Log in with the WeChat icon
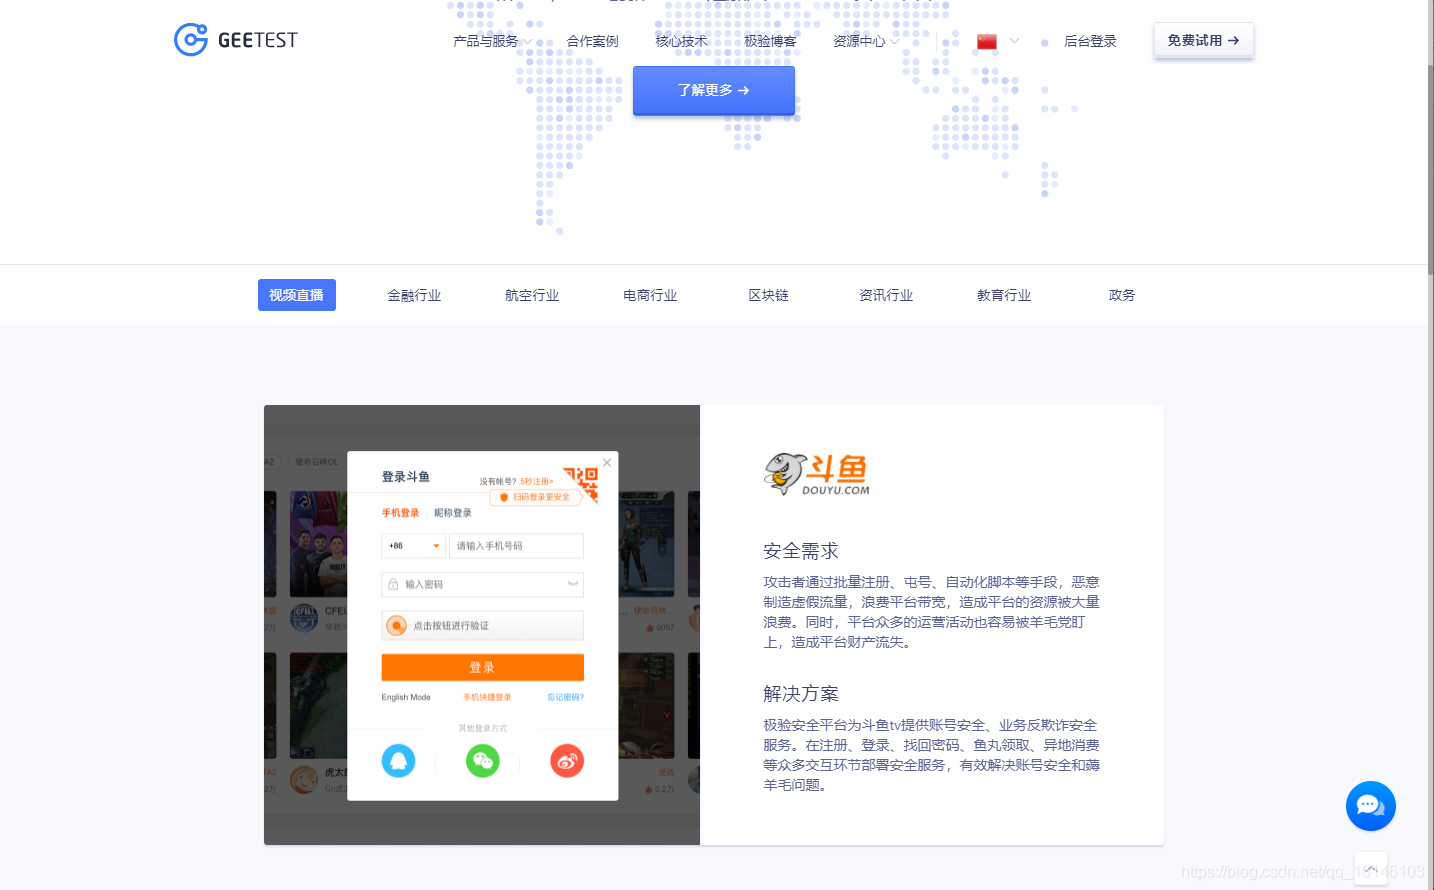Viewport: 1434px width, 890px height. (482, 761)
